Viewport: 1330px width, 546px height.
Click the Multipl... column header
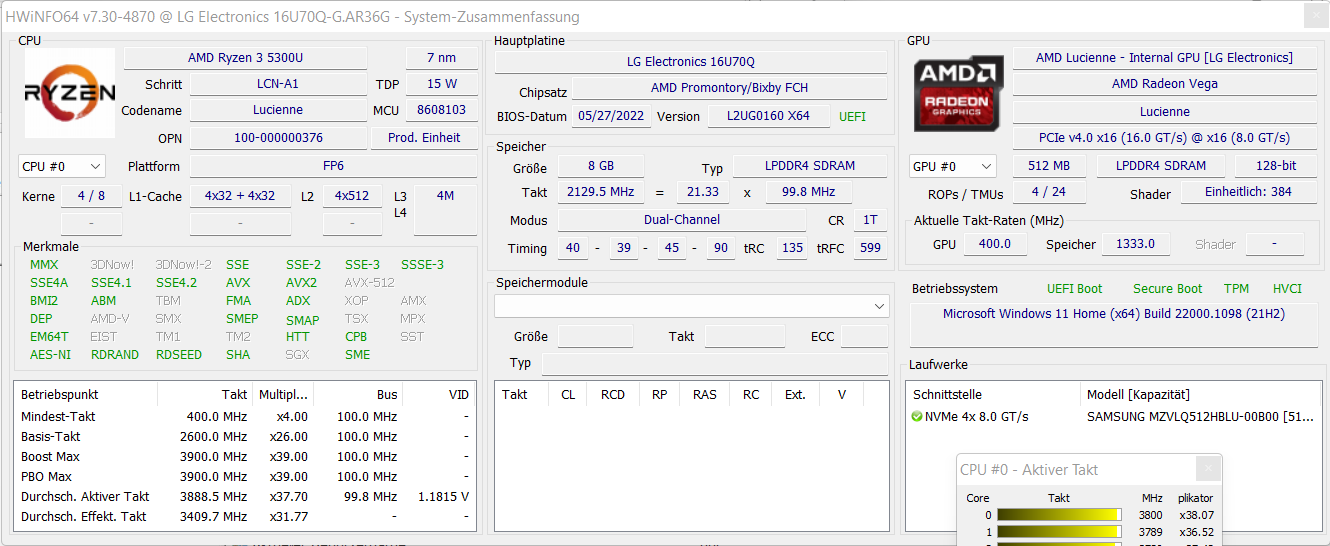(282, 394)
